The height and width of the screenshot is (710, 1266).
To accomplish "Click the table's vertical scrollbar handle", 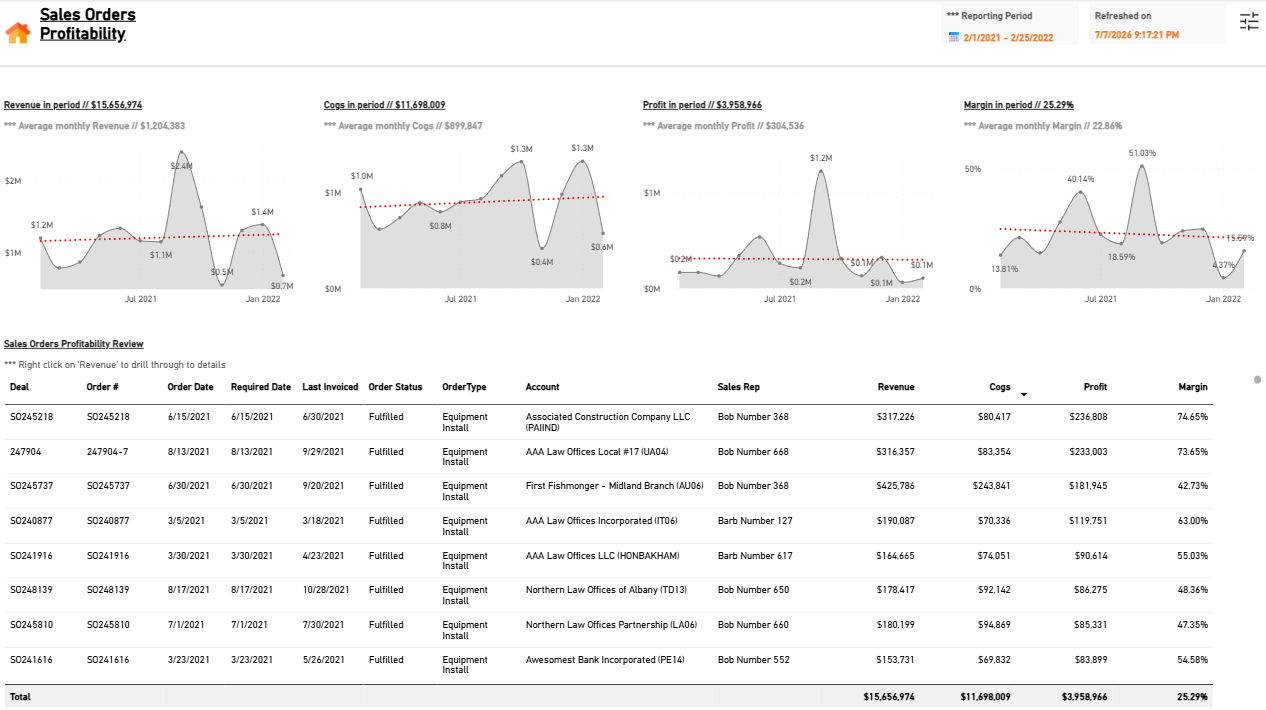I will pos(1257,380).
